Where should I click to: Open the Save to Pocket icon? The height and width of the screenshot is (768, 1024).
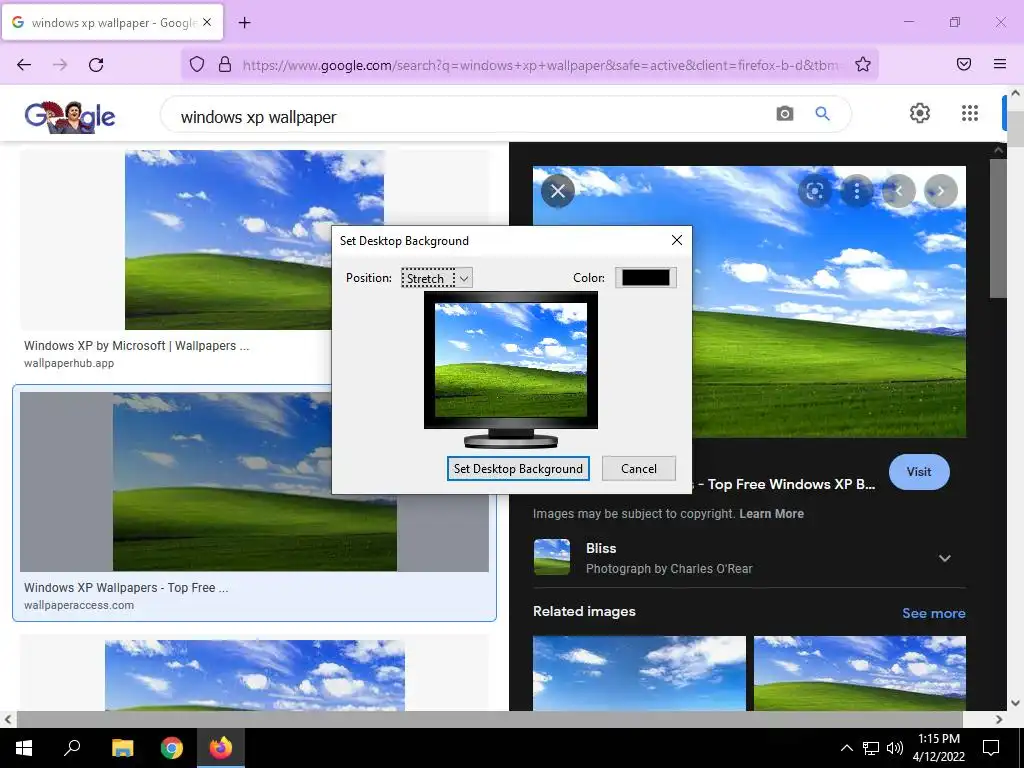964,64
